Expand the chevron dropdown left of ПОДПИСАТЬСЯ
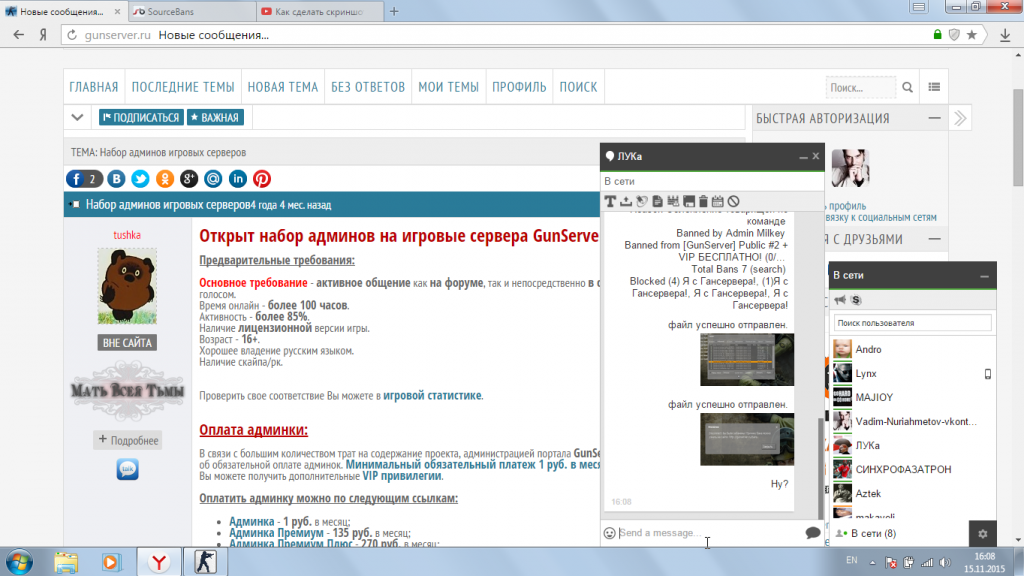1024x576 pixels. click(78, 118)
